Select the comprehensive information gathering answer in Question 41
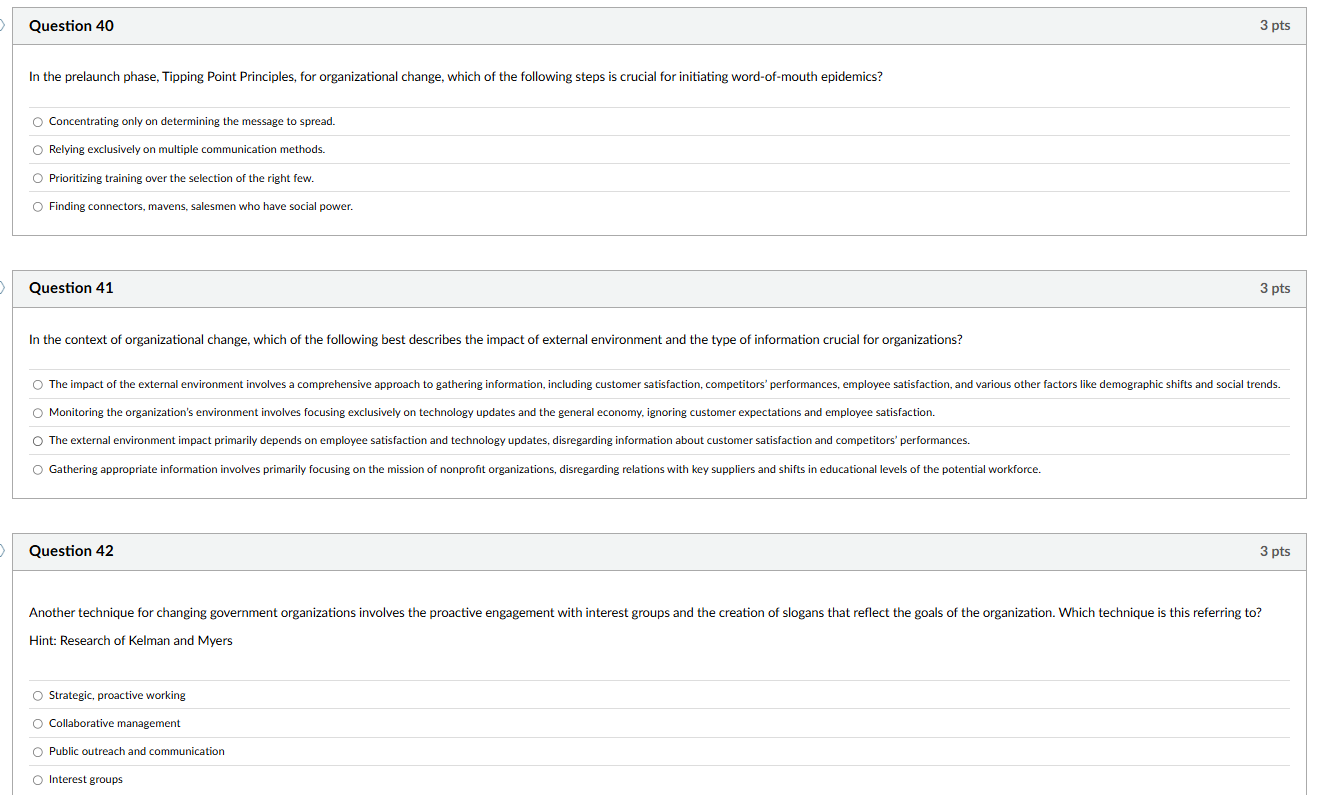 37,384
